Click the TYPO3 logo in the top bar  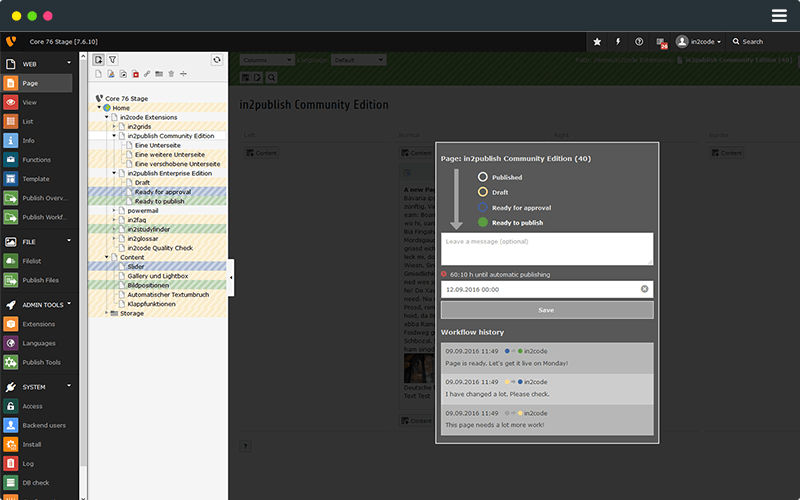pos(11,41)
